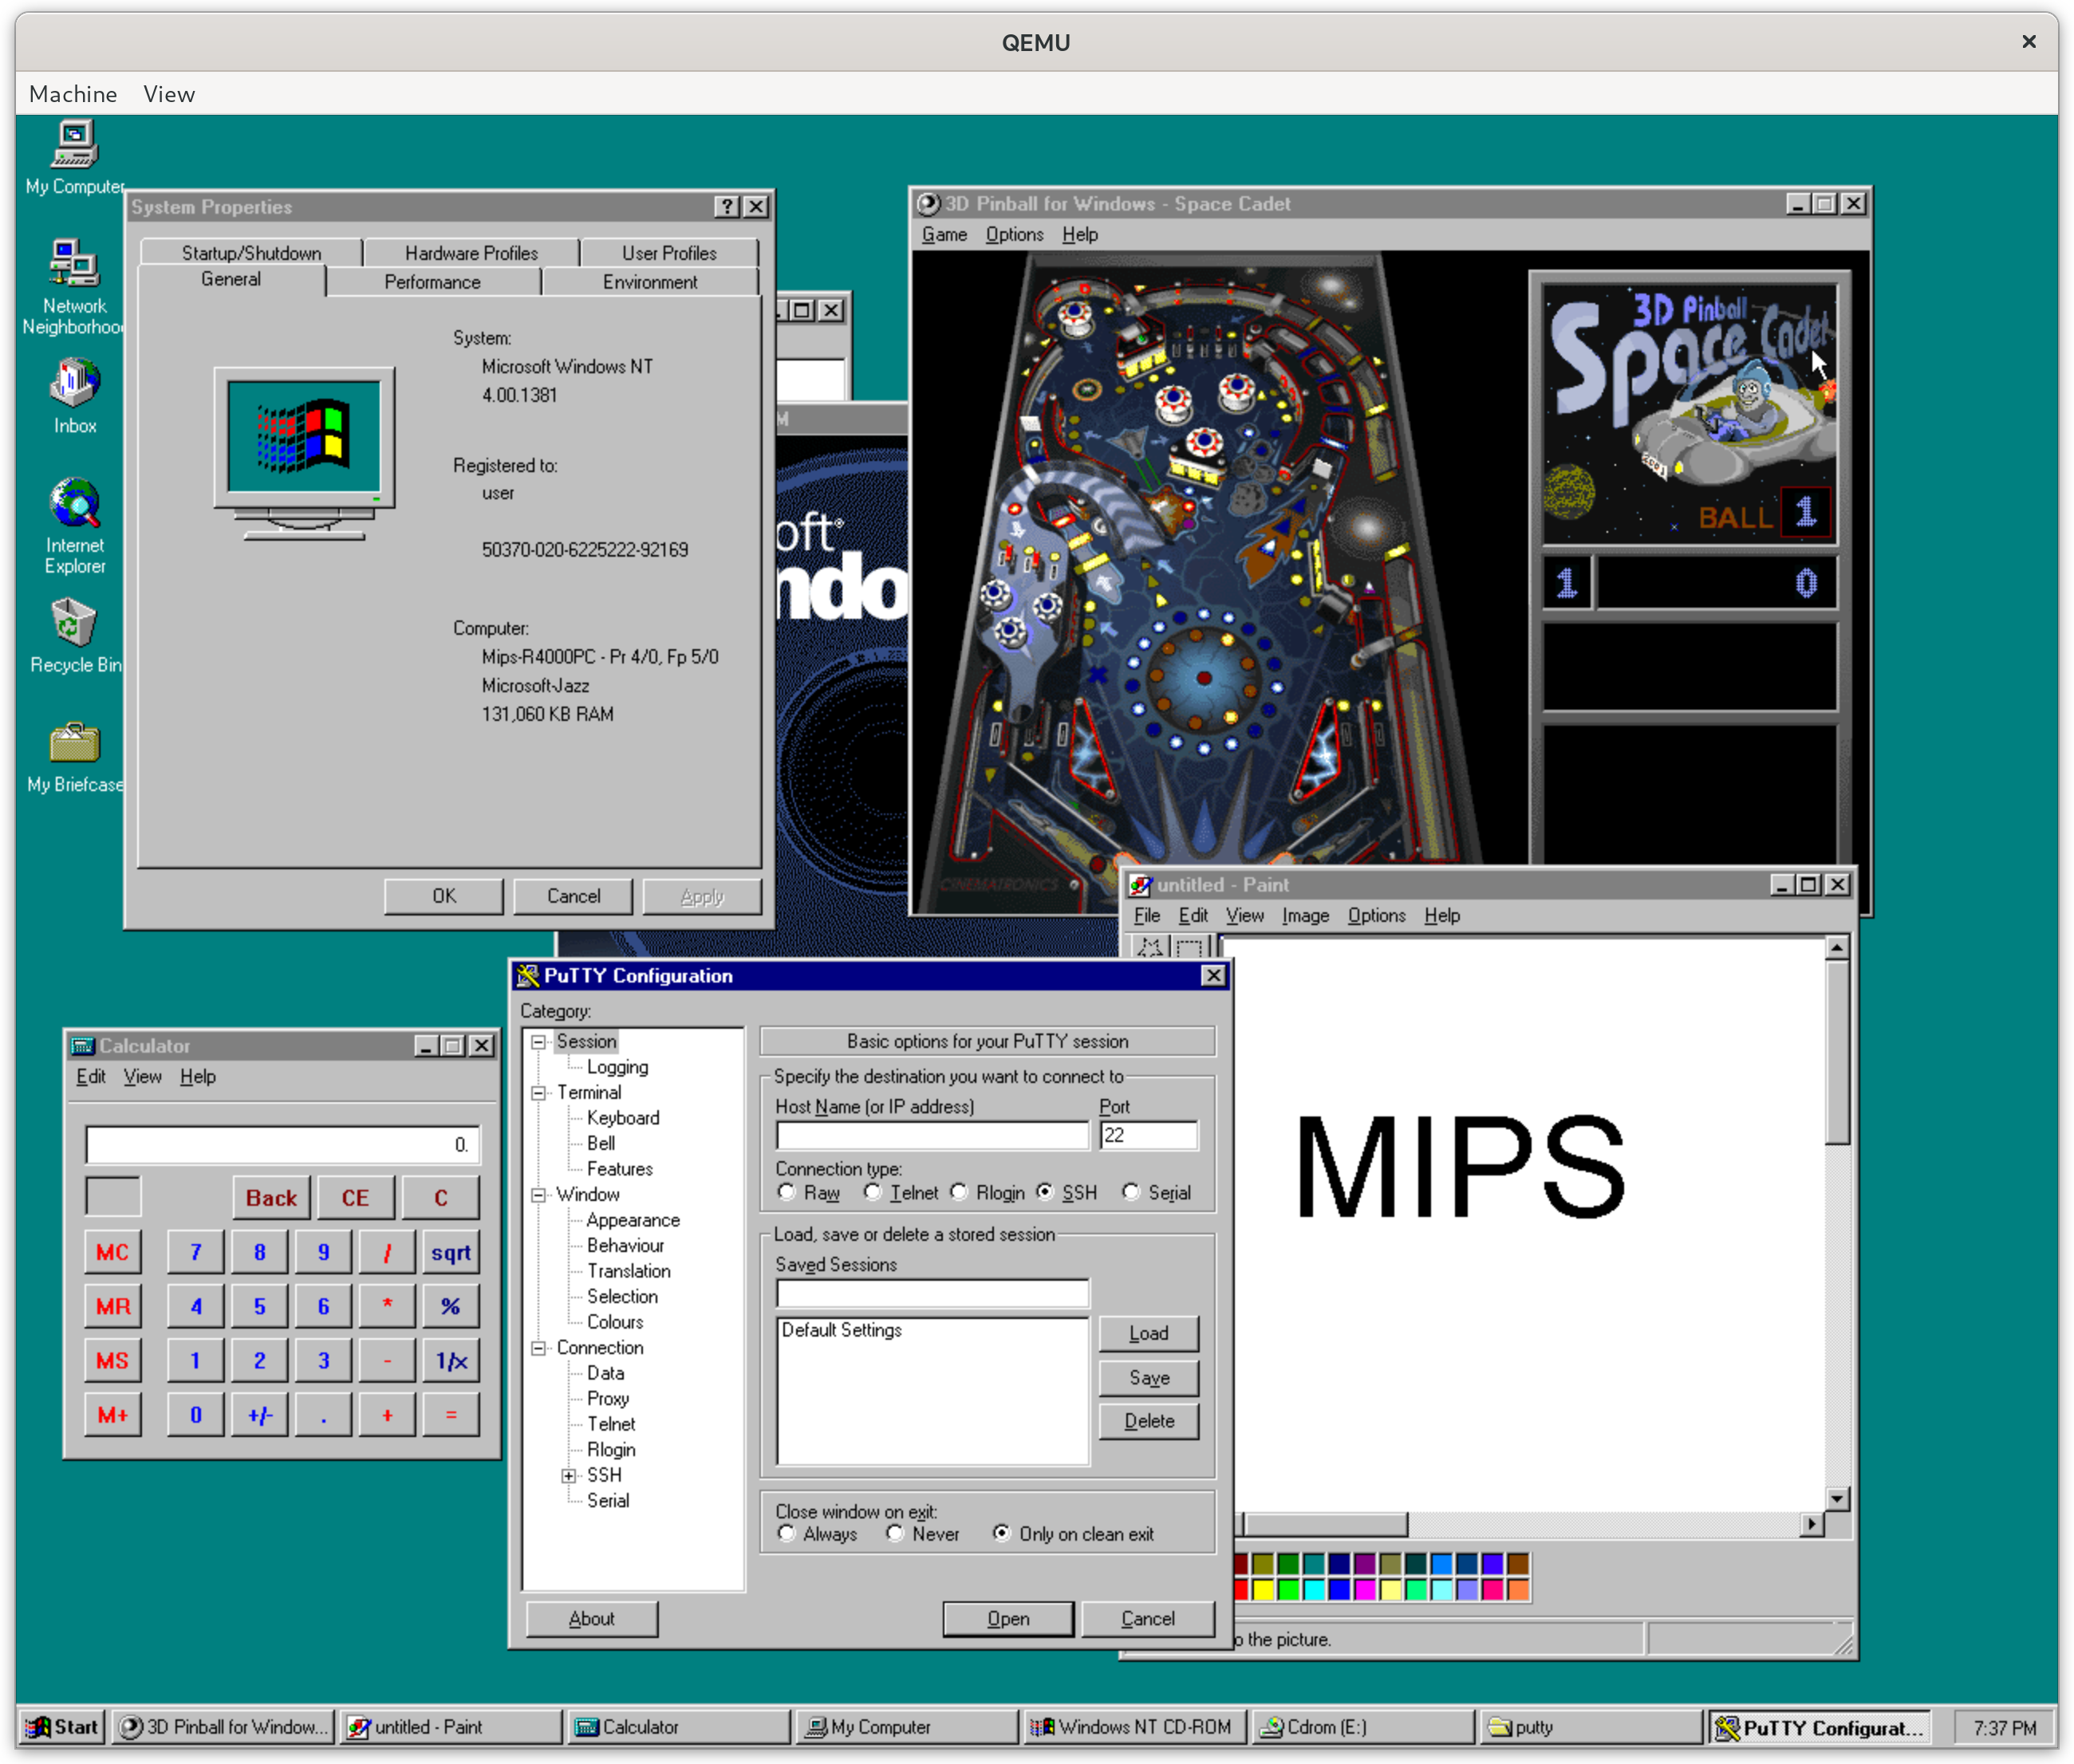The width and height of the screenshot is (2074, 1764).
Task: Click the Host Name input field in PuTTY
Action: point(933,1136)
